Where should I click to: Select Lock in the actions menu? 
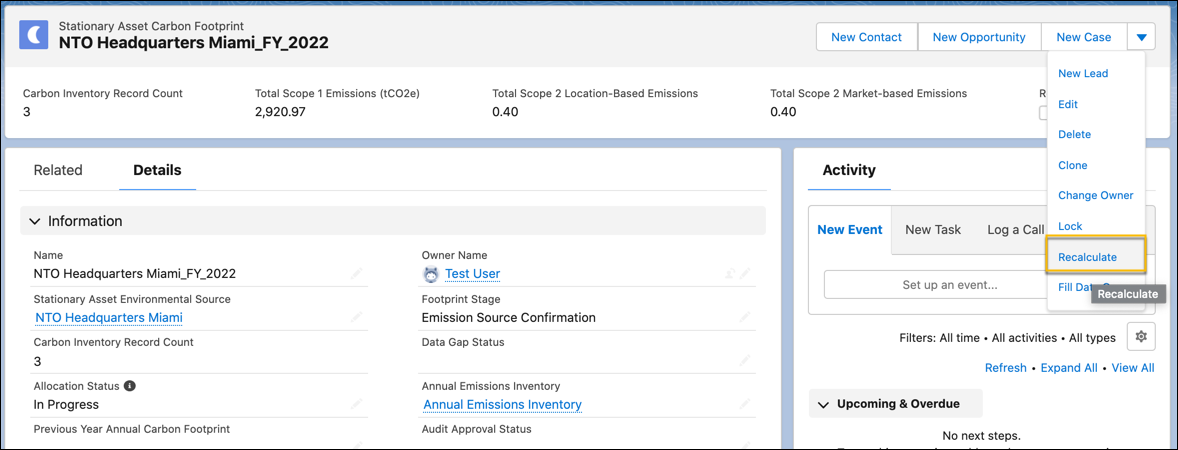[x=1070, y=226]
